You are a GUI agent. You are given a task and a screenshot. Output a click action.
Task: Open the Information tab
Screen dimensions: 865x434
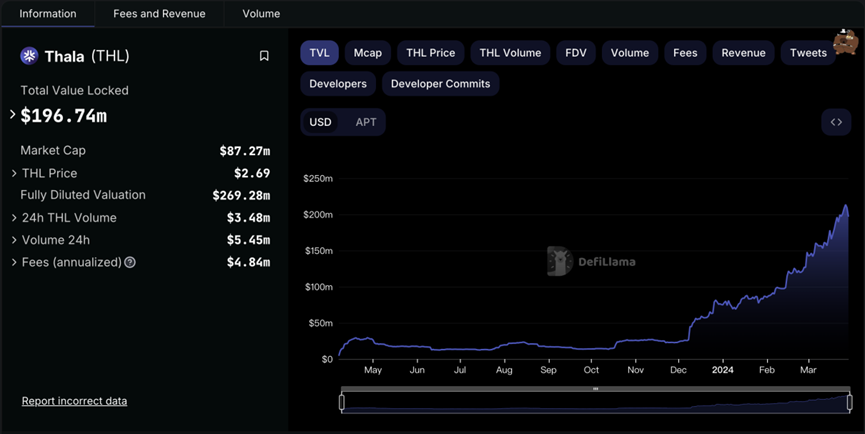pos(48,14)
